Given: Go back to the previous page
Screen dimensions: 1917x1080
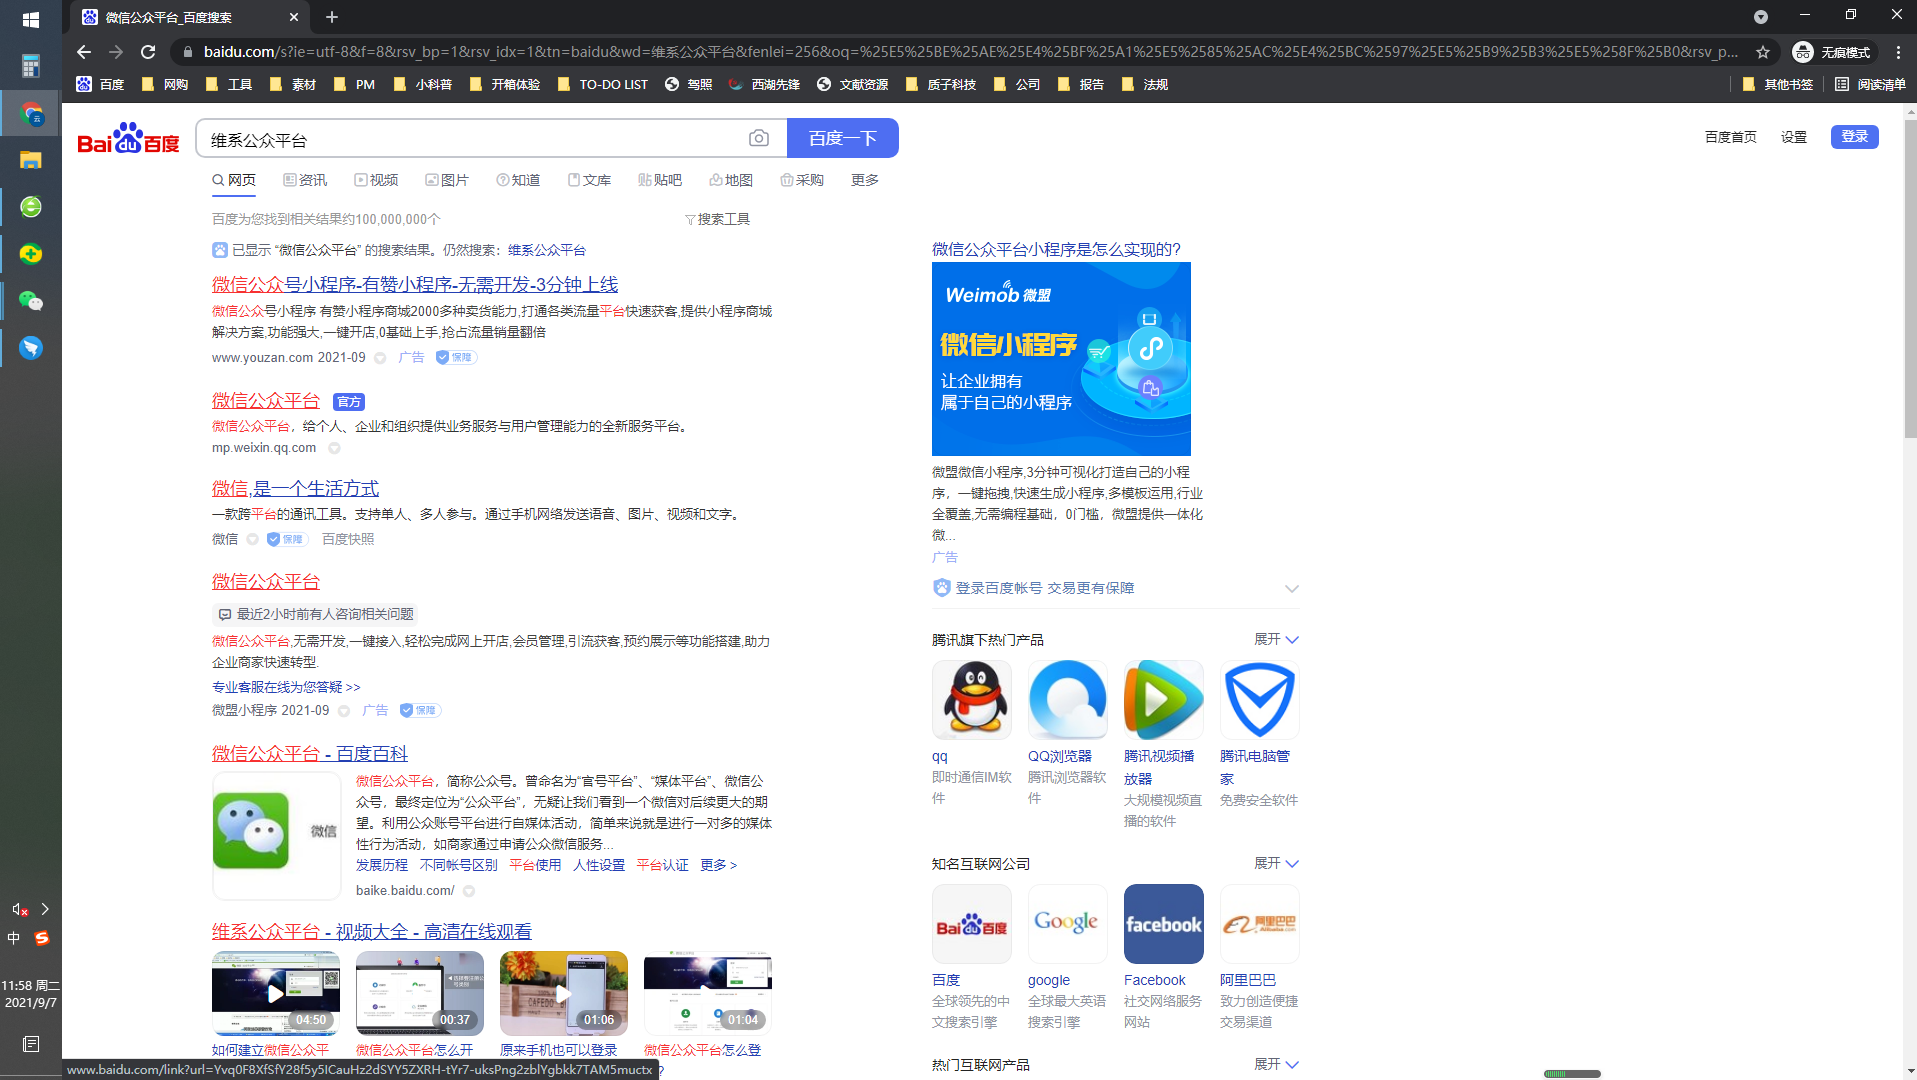Looking at the screenshot, I should point(84,52).
